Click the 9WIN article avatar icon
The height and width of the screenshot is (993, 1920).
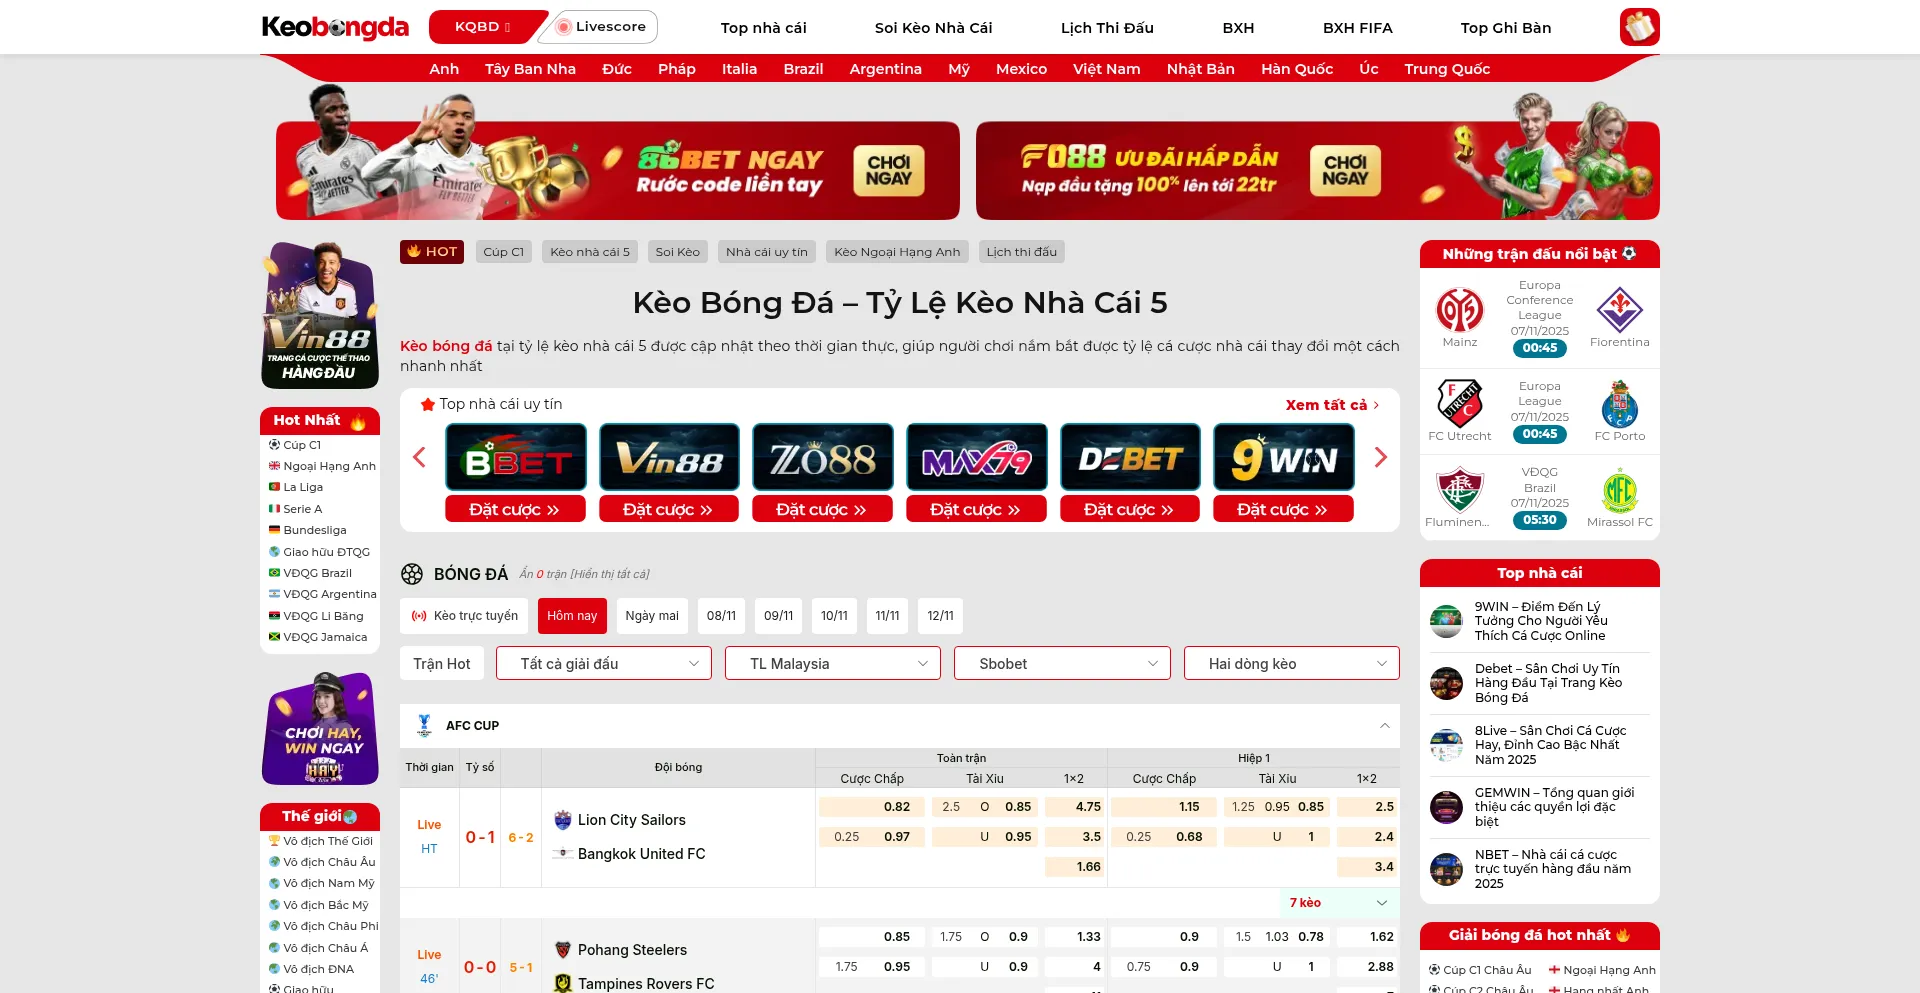(1446, 621)
